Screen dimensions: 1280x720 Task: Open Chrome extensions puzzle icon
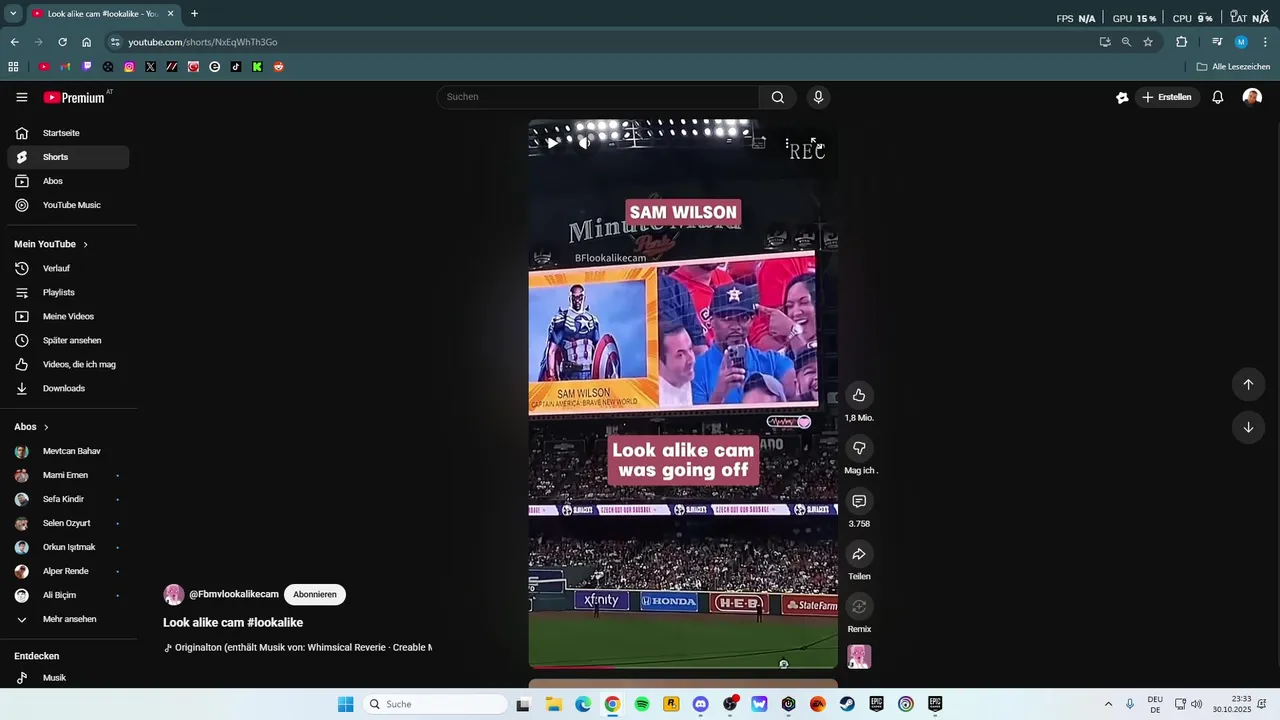point(1181,42)
